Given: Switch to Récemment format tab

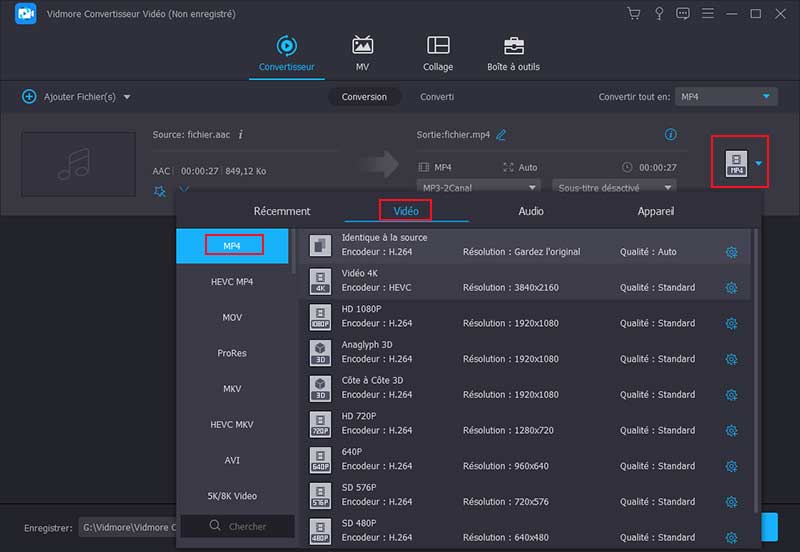Looking at the screenshot, I should click(x=282, y=211).
